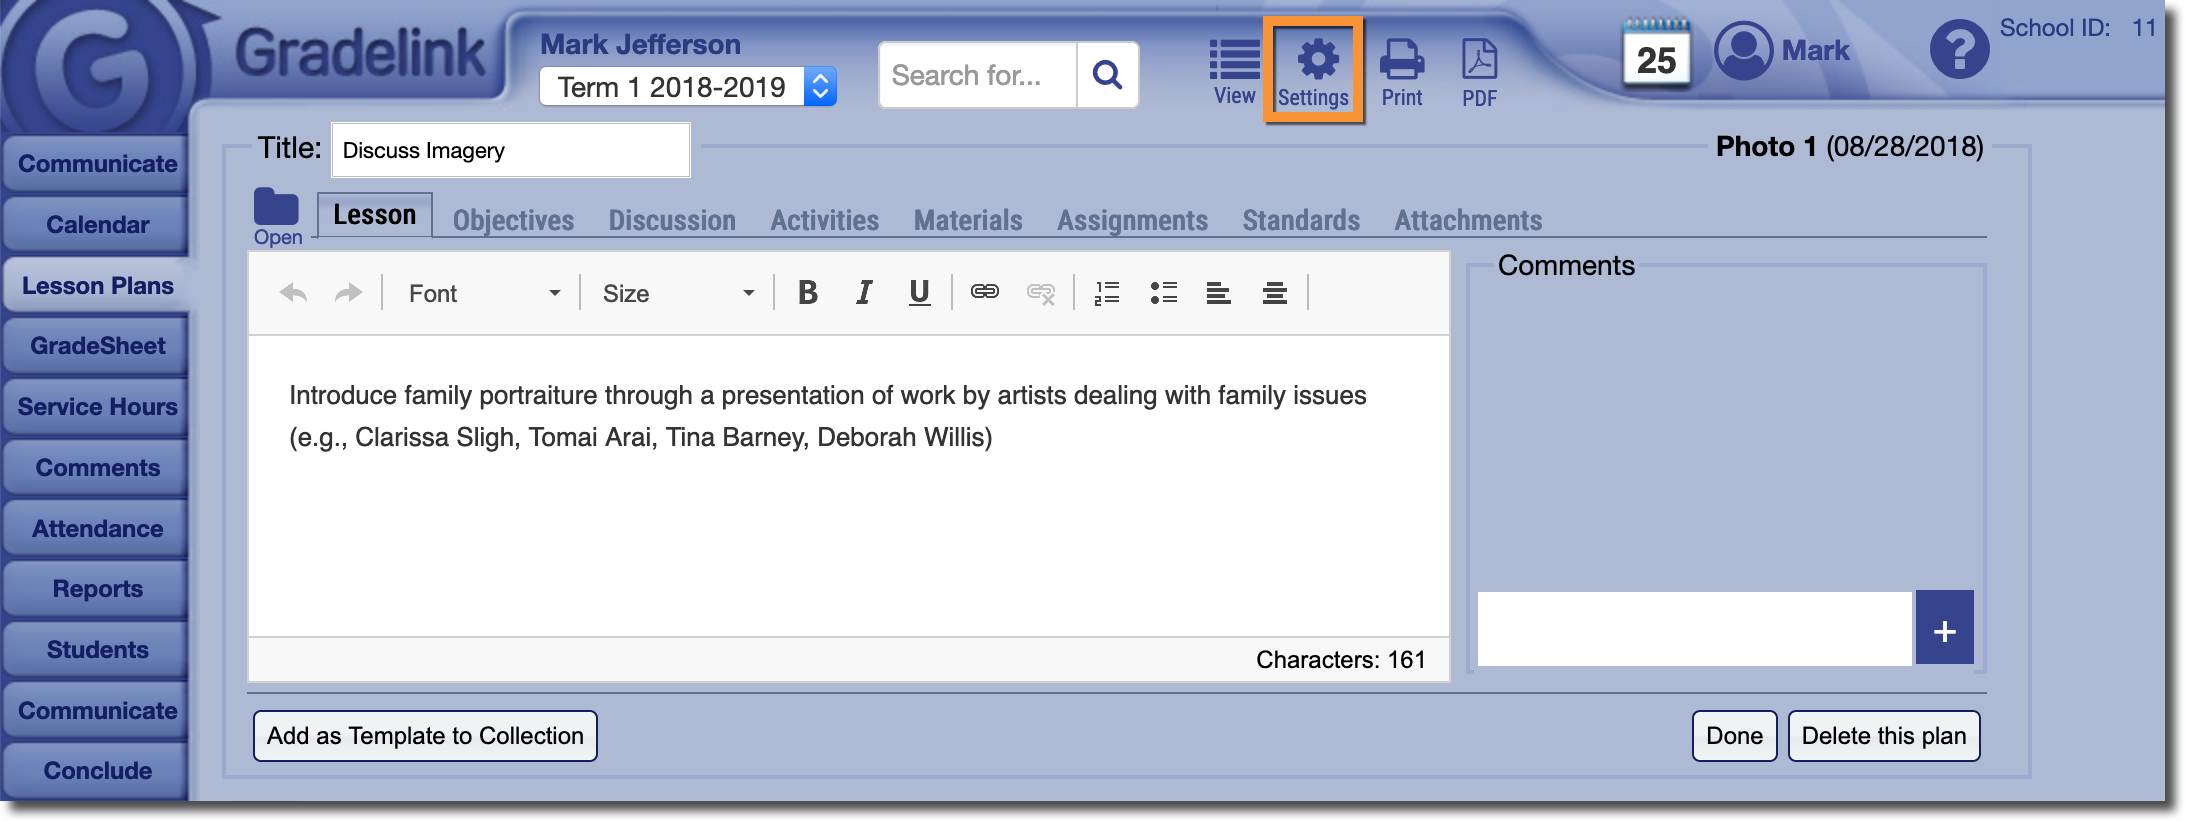Switch to the Attachments tab
2185x821 pixels.
[1468, 220]
